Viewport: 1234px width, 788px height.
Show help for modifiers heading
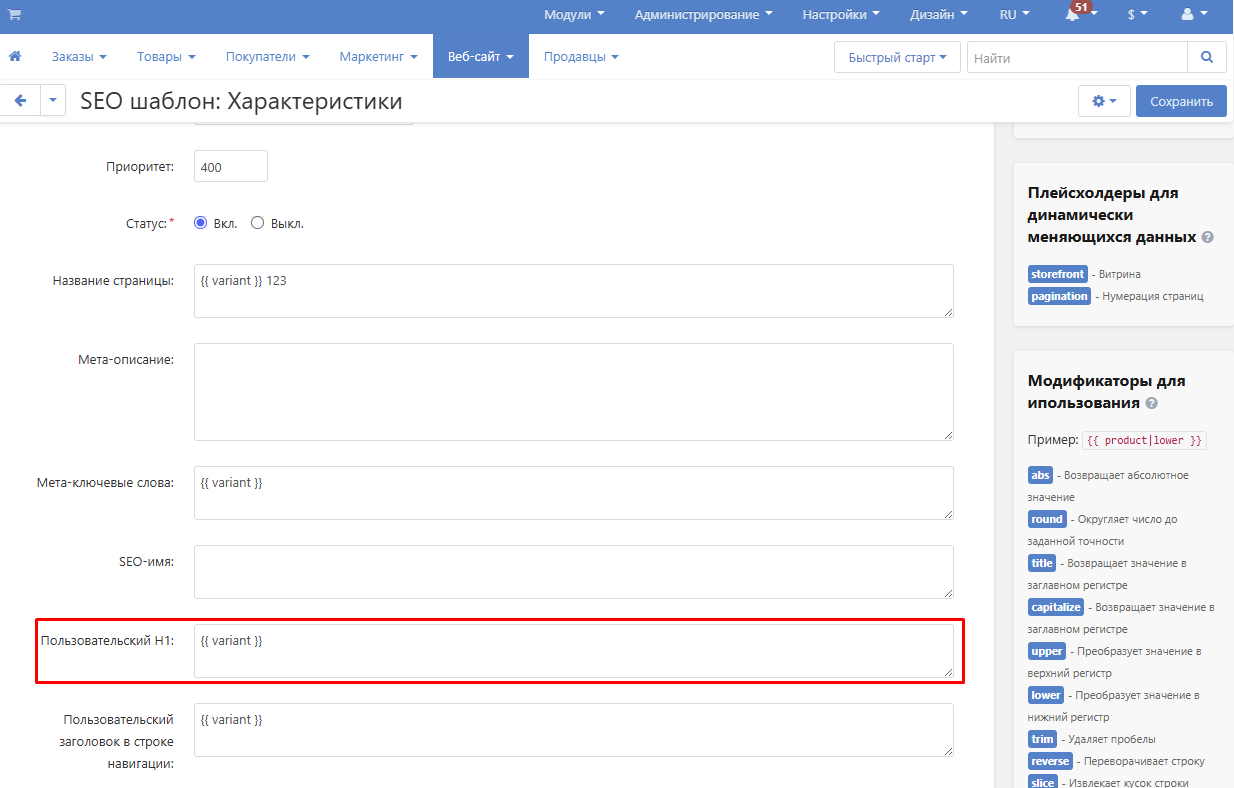1152,404
